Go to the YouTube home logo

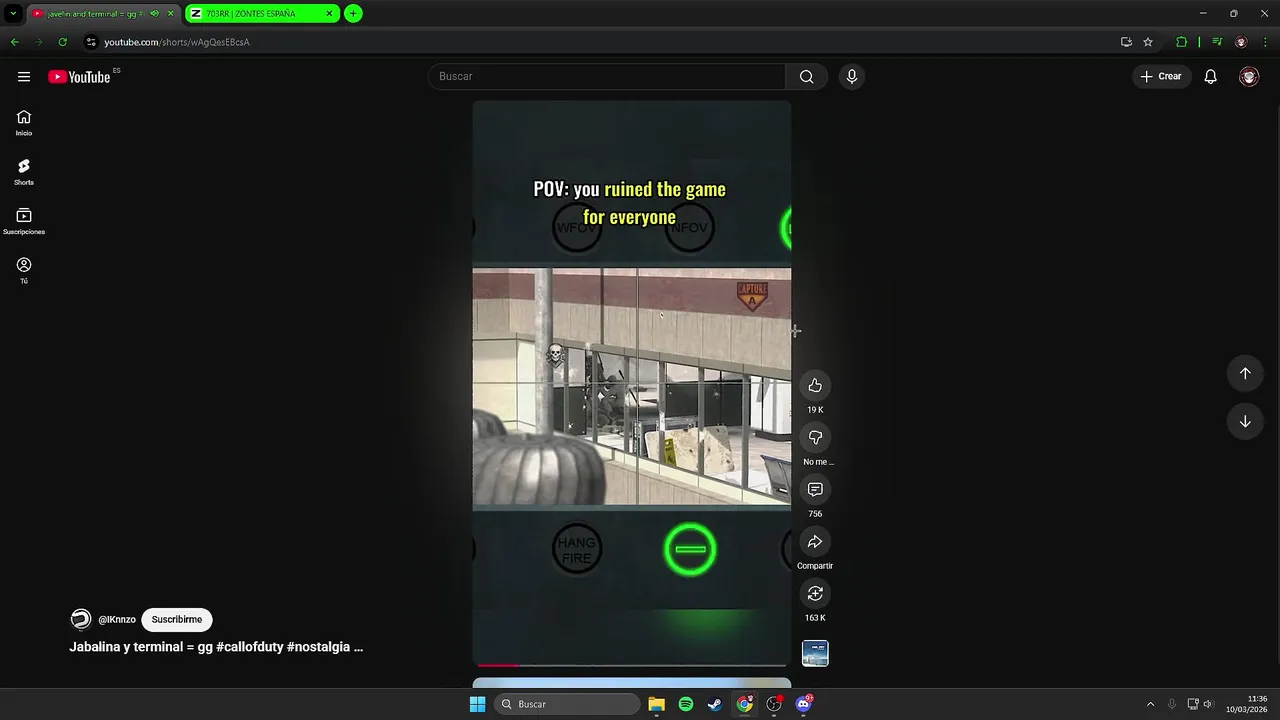tap(79, 77)
